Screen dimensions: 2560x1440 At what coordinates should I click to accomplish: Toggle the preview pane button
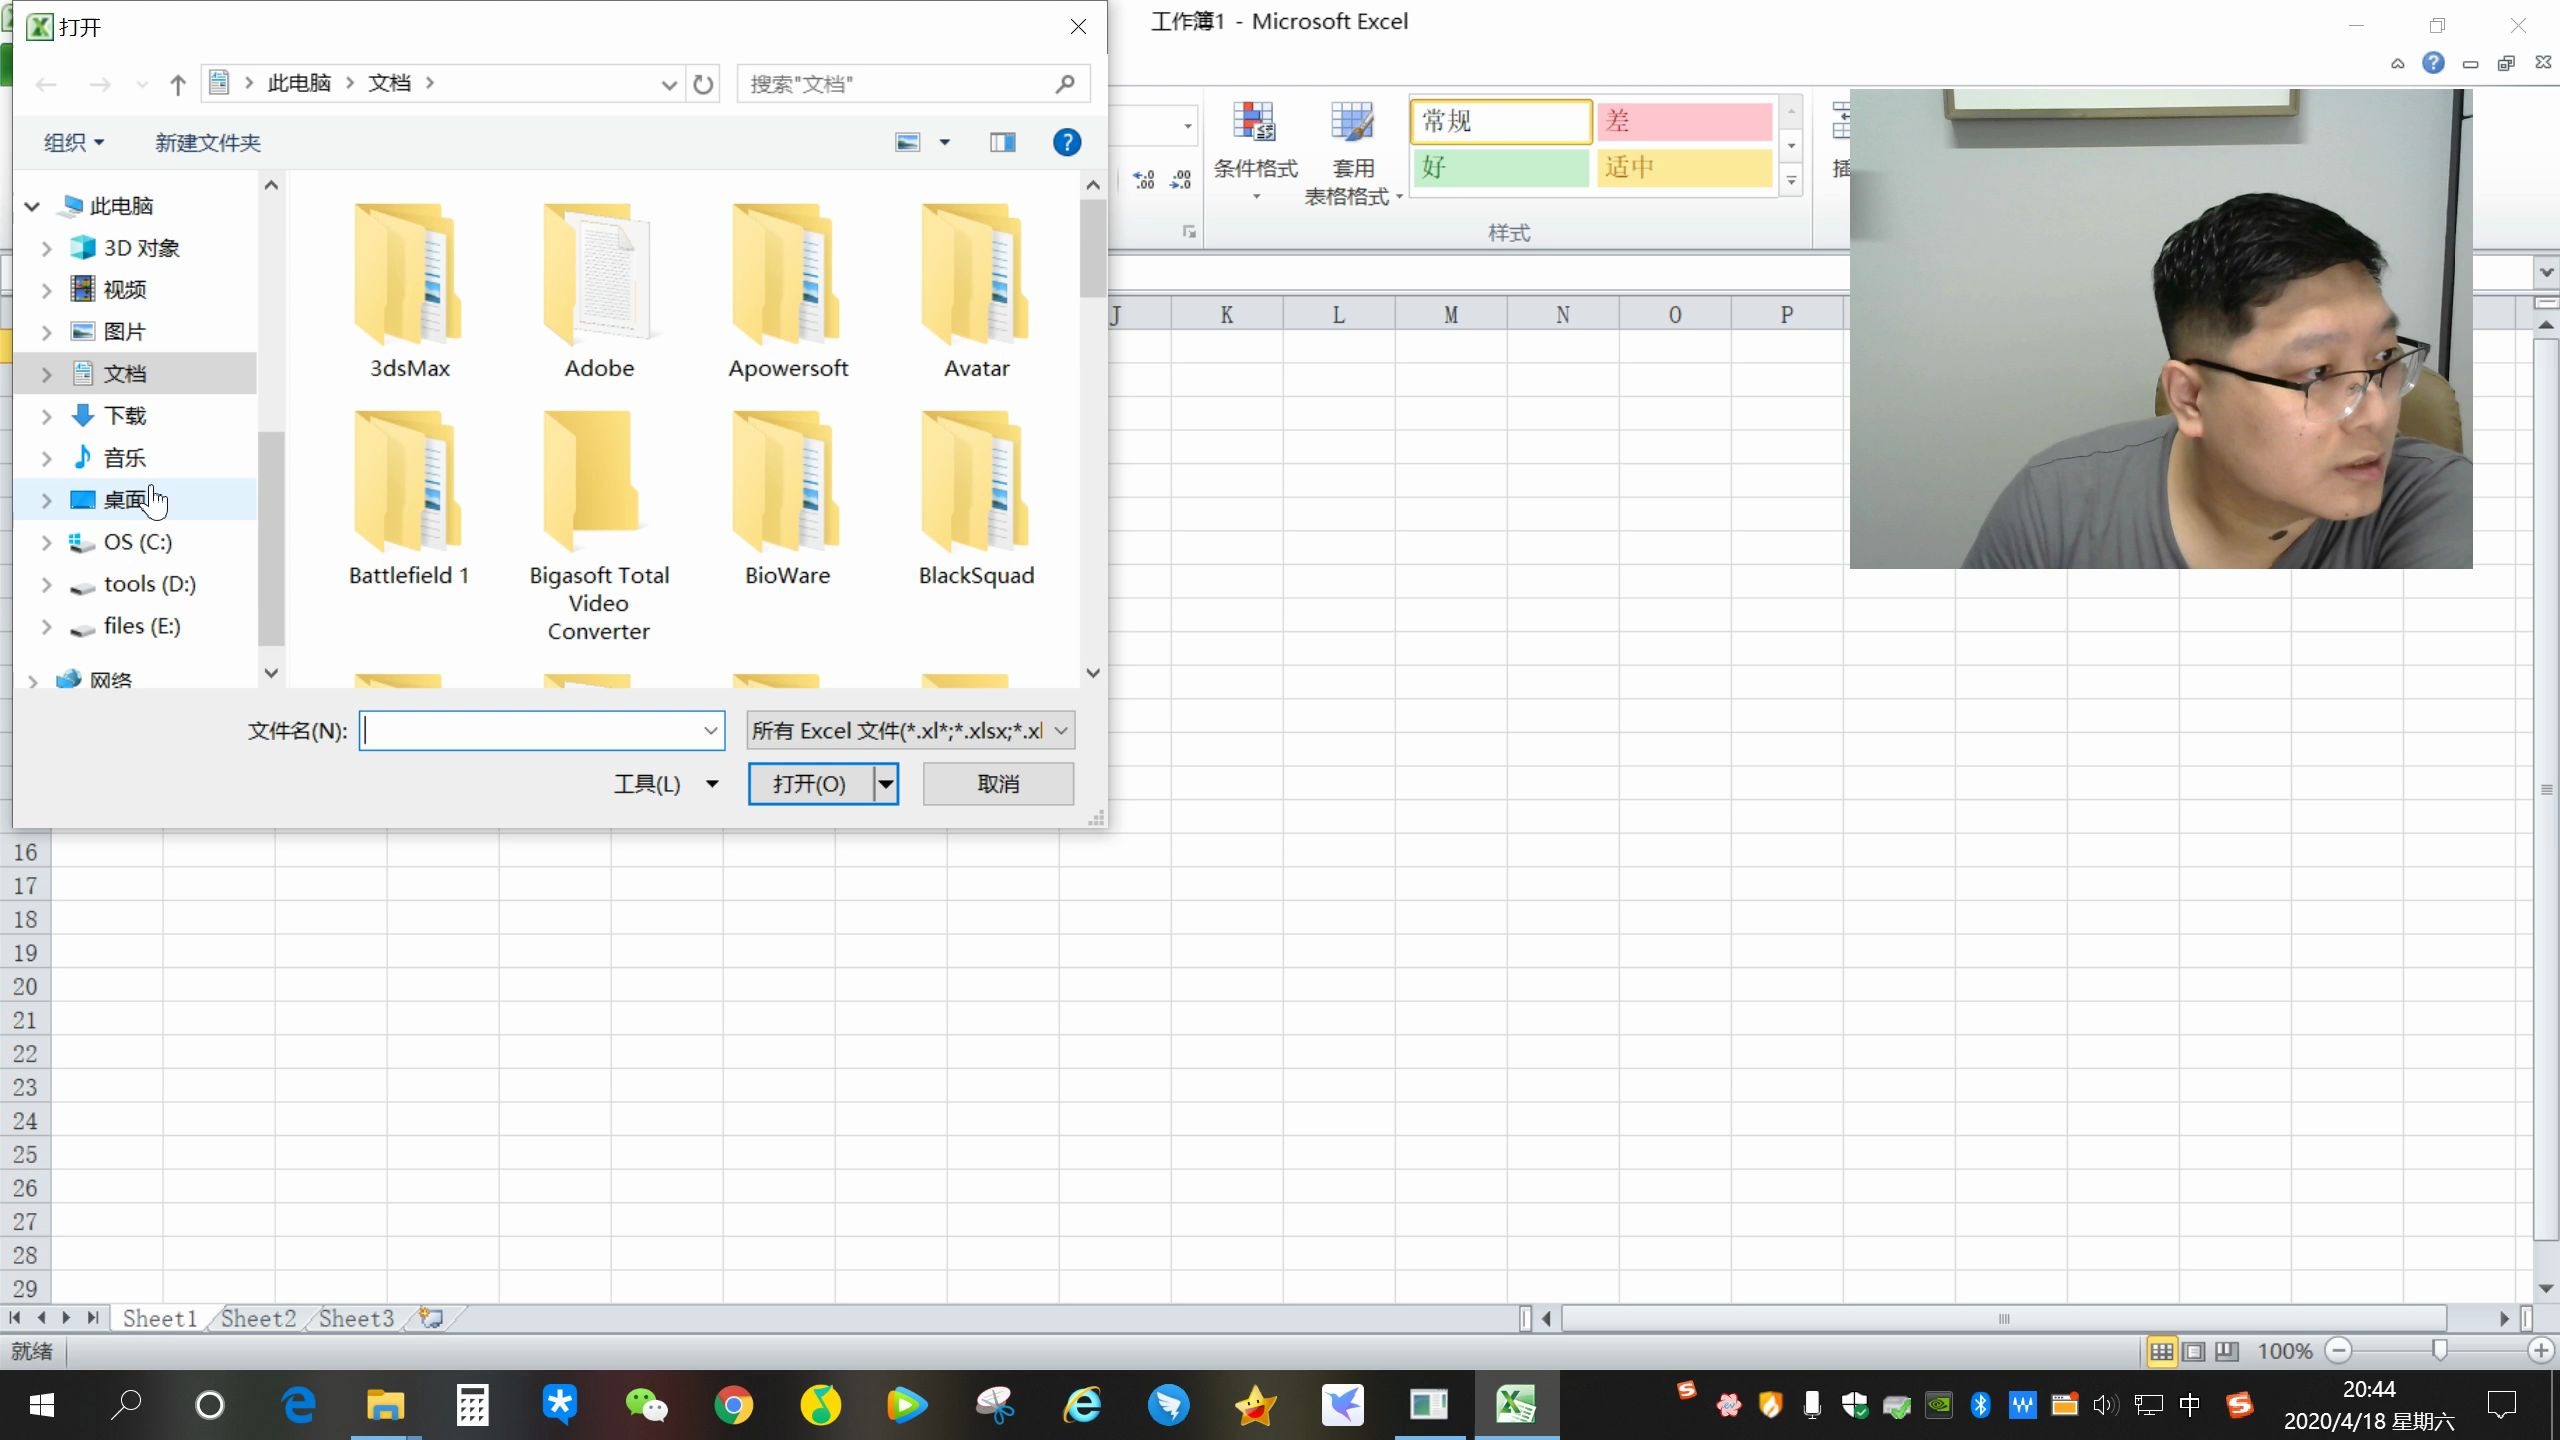pos(1002,143)
